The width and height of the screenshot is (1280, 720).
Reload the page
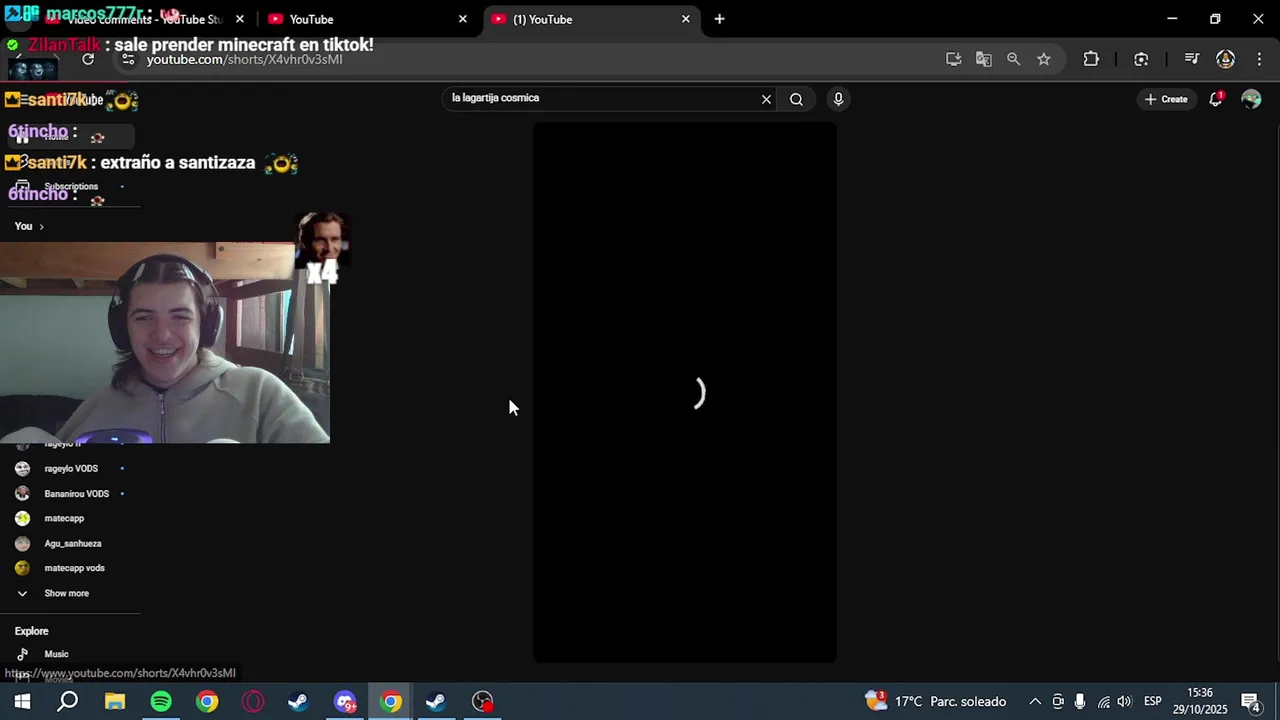point(88,59)
